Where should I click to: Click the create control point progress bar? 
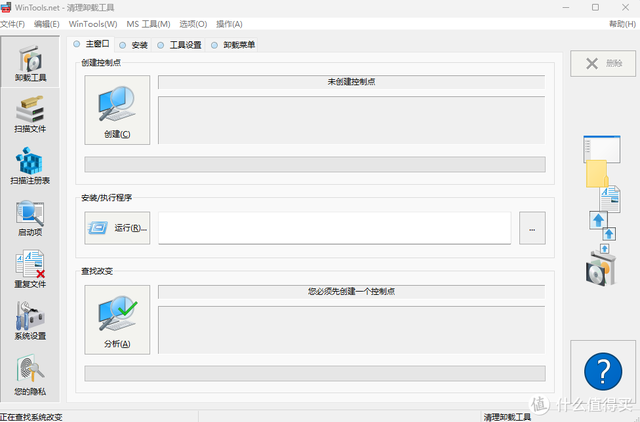click(315, 164)
